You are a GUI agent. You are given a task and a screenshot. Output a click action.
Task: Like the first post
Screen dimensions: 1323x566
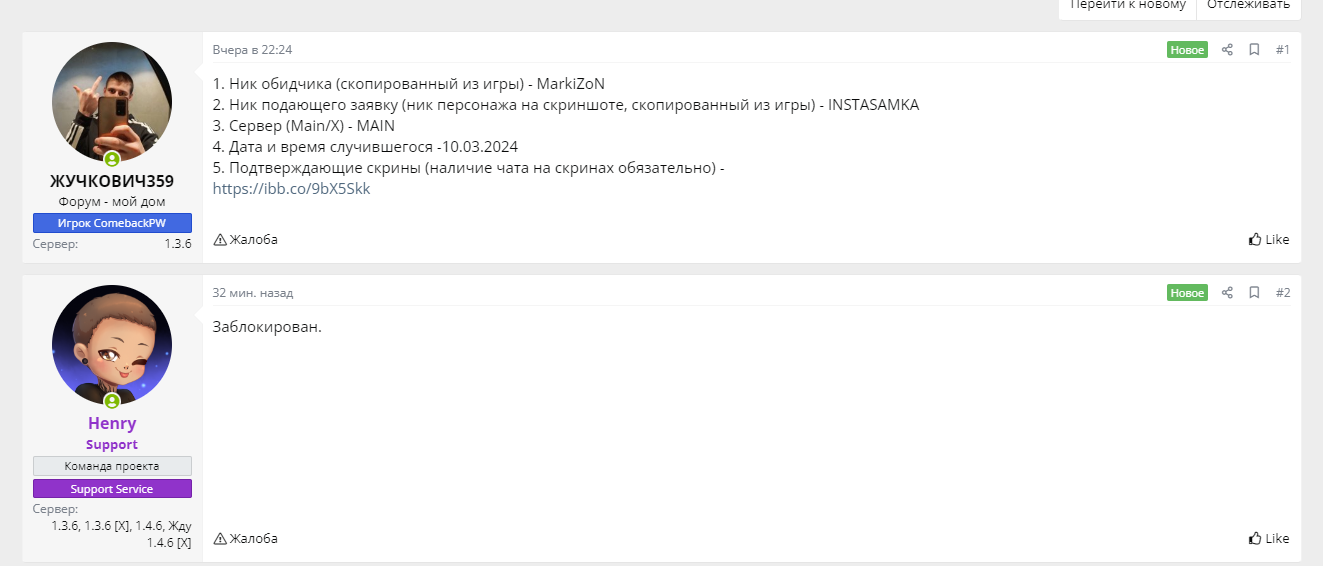coord(1269,240)
